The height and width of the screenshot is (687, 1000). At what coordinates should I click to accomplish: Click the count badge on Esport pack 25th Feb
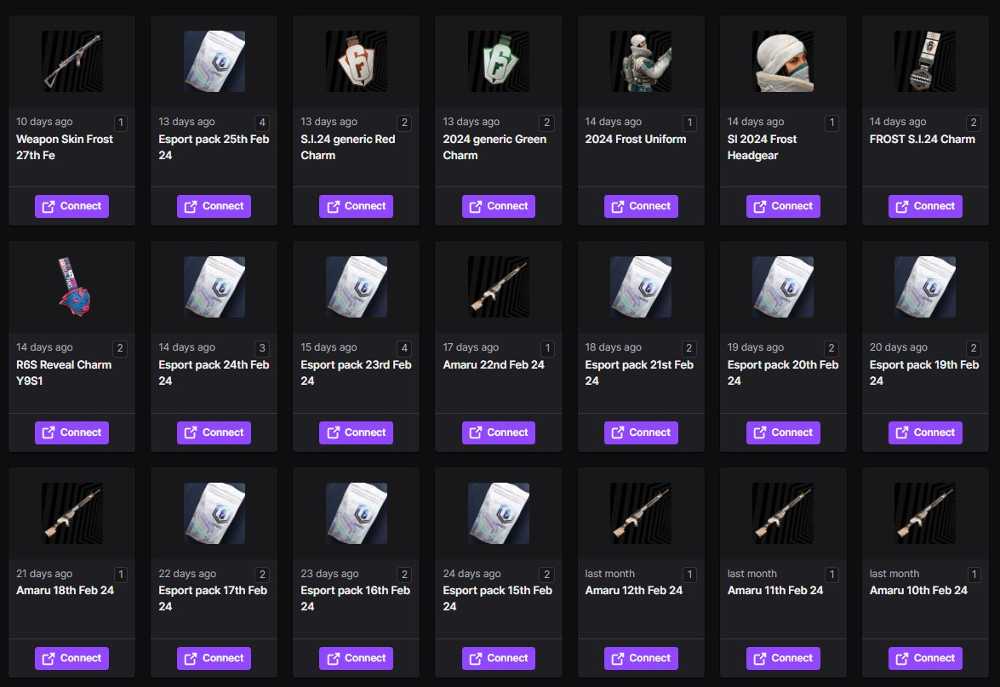pyautogui.click(x=262, y=122)
